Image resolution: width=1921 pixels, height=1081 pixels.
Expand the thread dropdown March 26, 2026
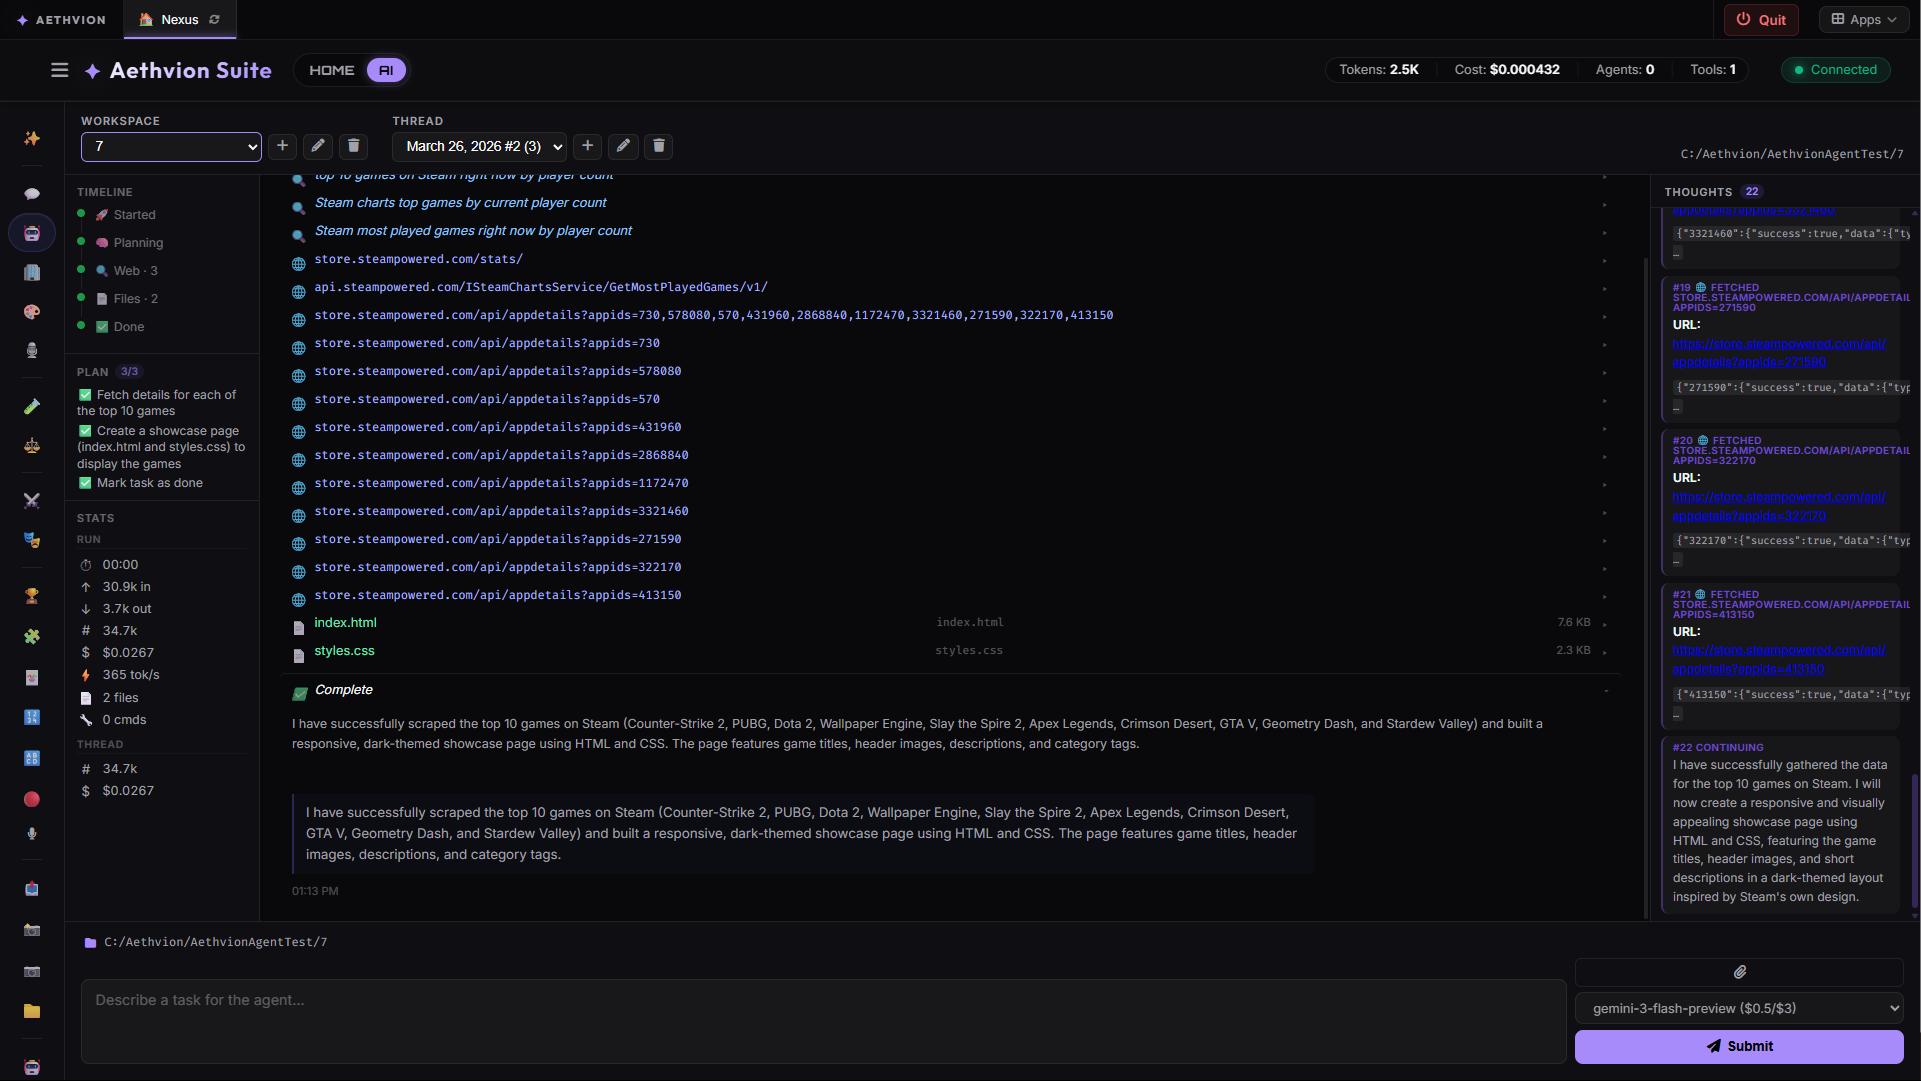(479, 146)
